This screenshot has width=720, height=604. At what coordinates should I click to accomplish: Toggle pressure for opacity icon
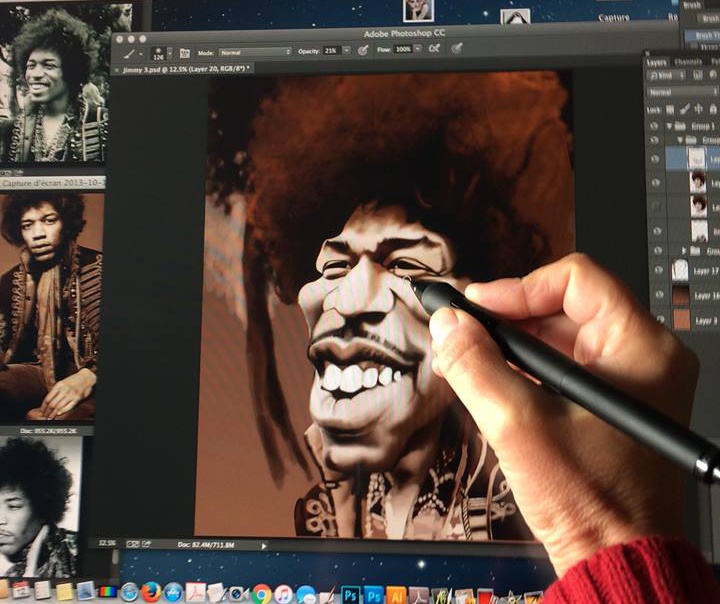coord(363,50)
